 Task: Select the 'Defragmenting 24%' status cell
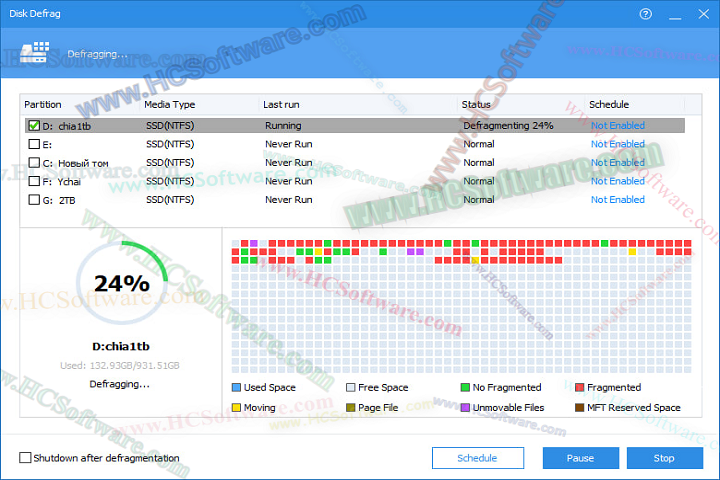coord(508,125)
